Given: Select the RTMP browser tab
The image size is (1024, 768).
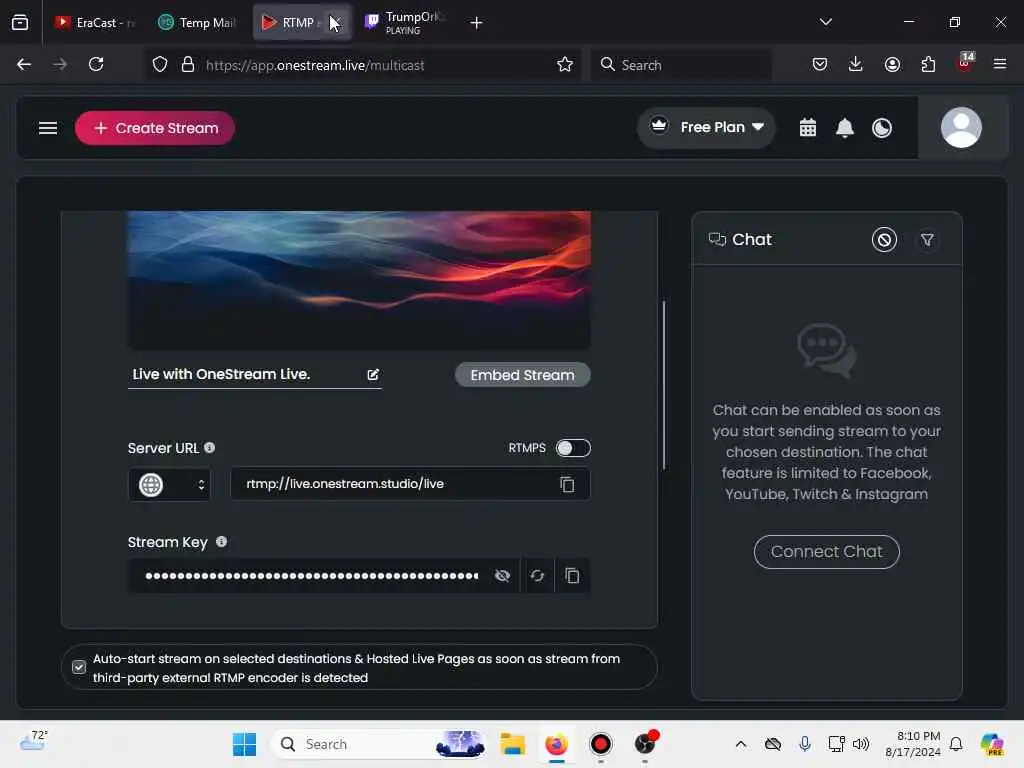Looking at the screenshot, I should 290,22.
